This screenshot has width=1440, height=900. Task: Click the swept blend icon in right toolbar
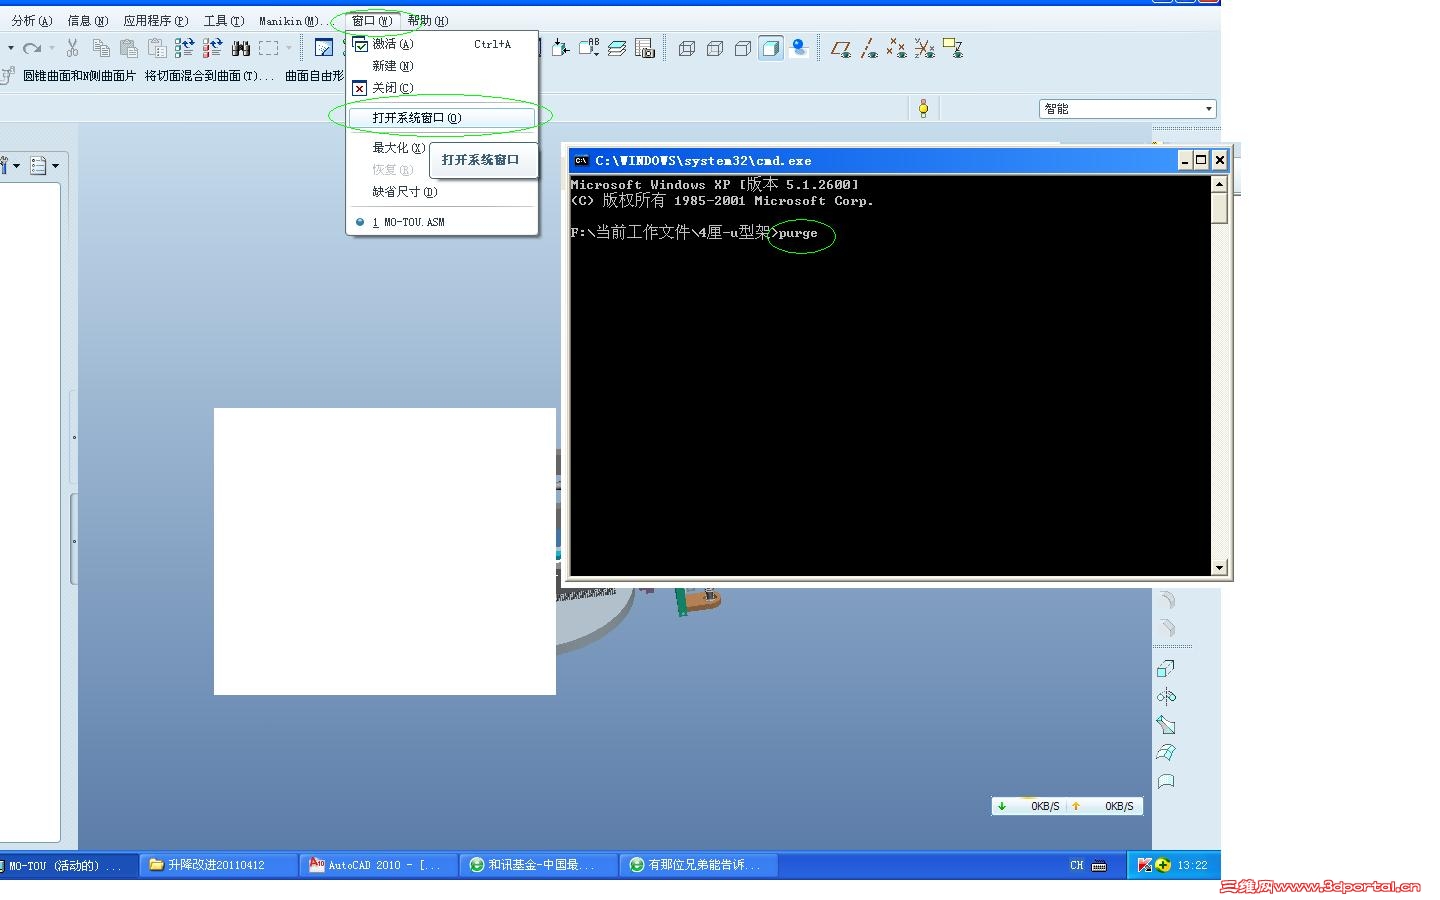point(1166,724)
